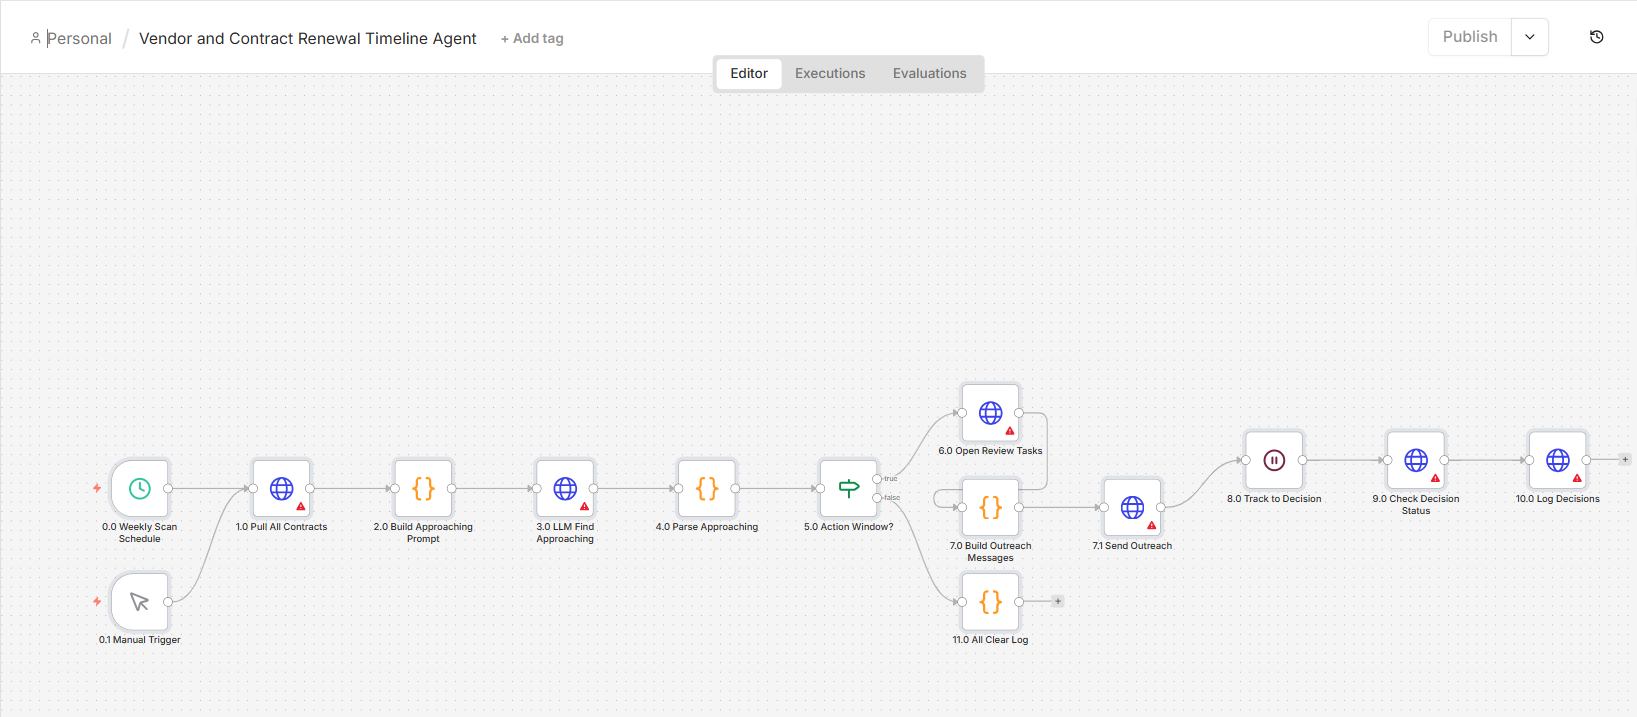This screenshot has width=1637, height=717.
Task: Open the 3.0 LLM Find Approaching HTTP node
Action: pyautogui.click(x=565, y=488)
